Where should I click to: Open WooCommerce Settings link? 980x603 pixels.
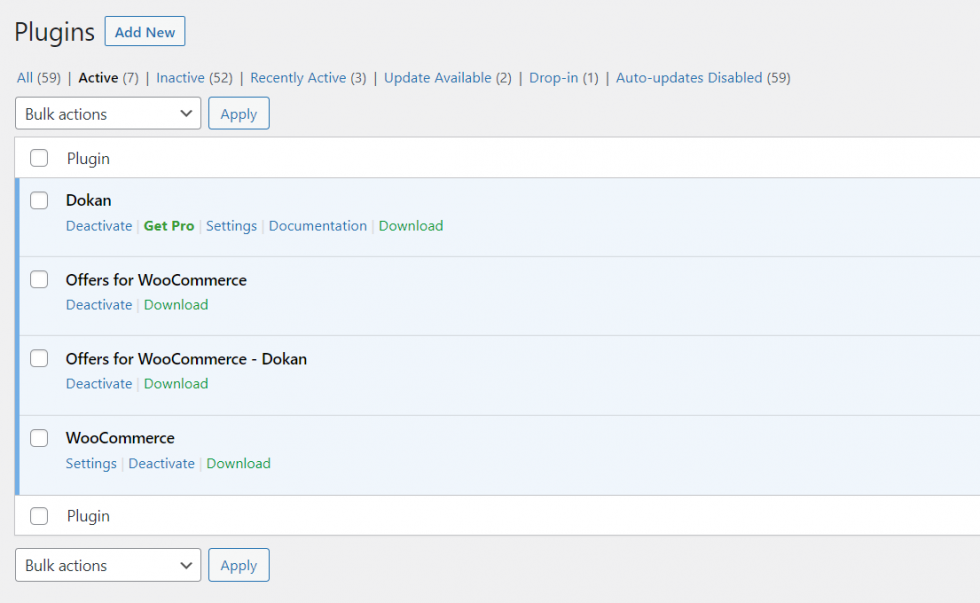point(91,464)
